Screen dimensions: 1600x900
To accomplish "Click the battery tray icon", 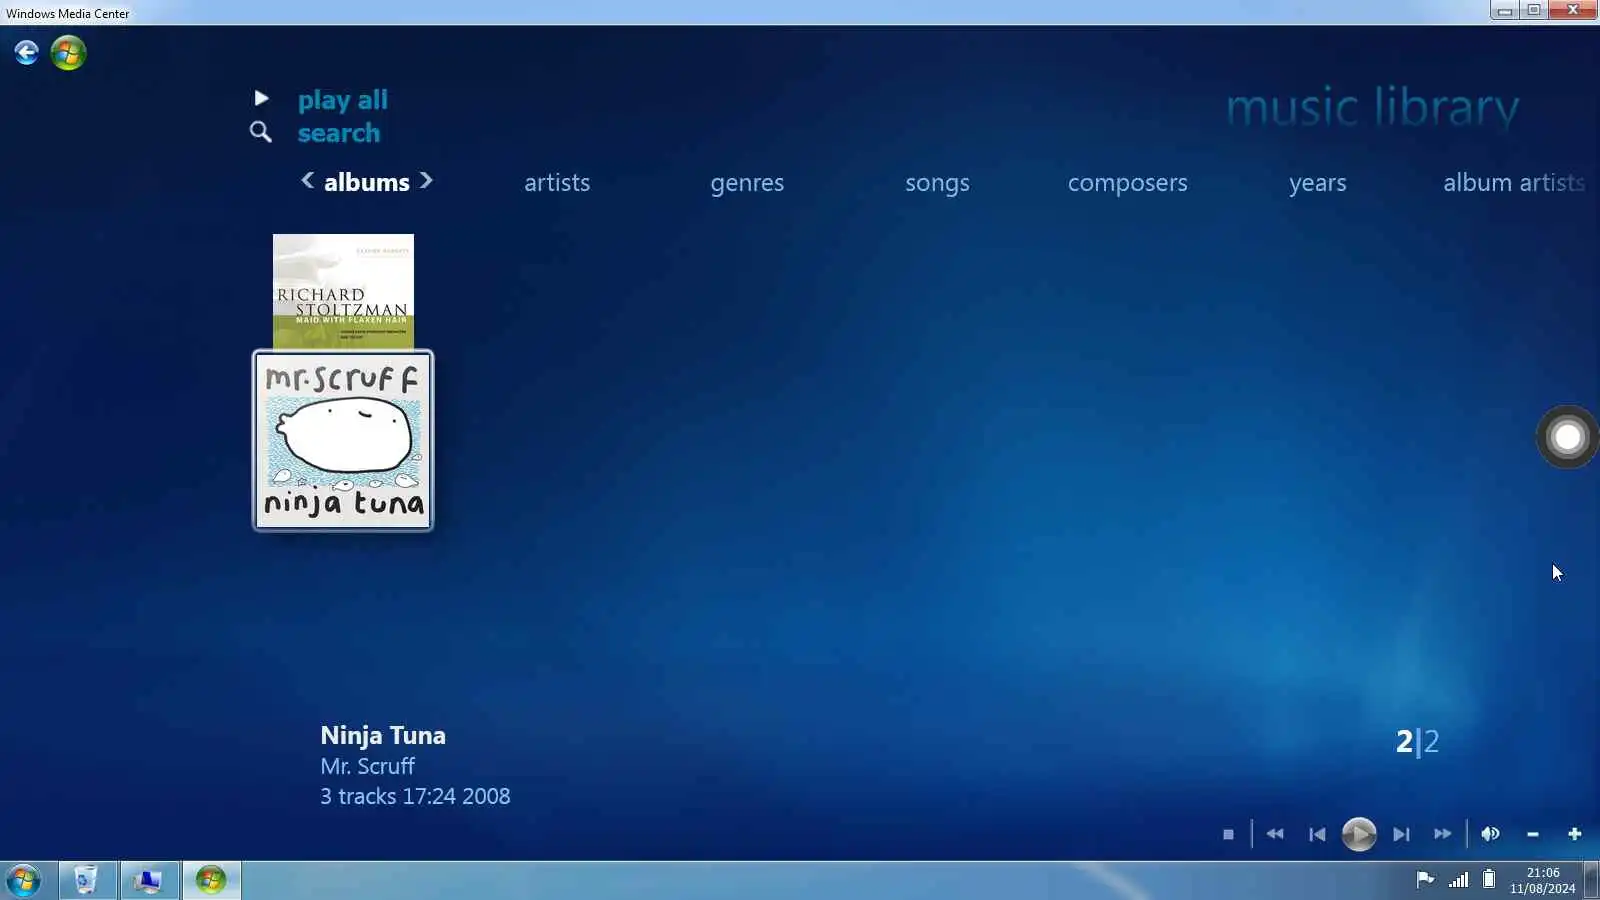I will 1489,880.
